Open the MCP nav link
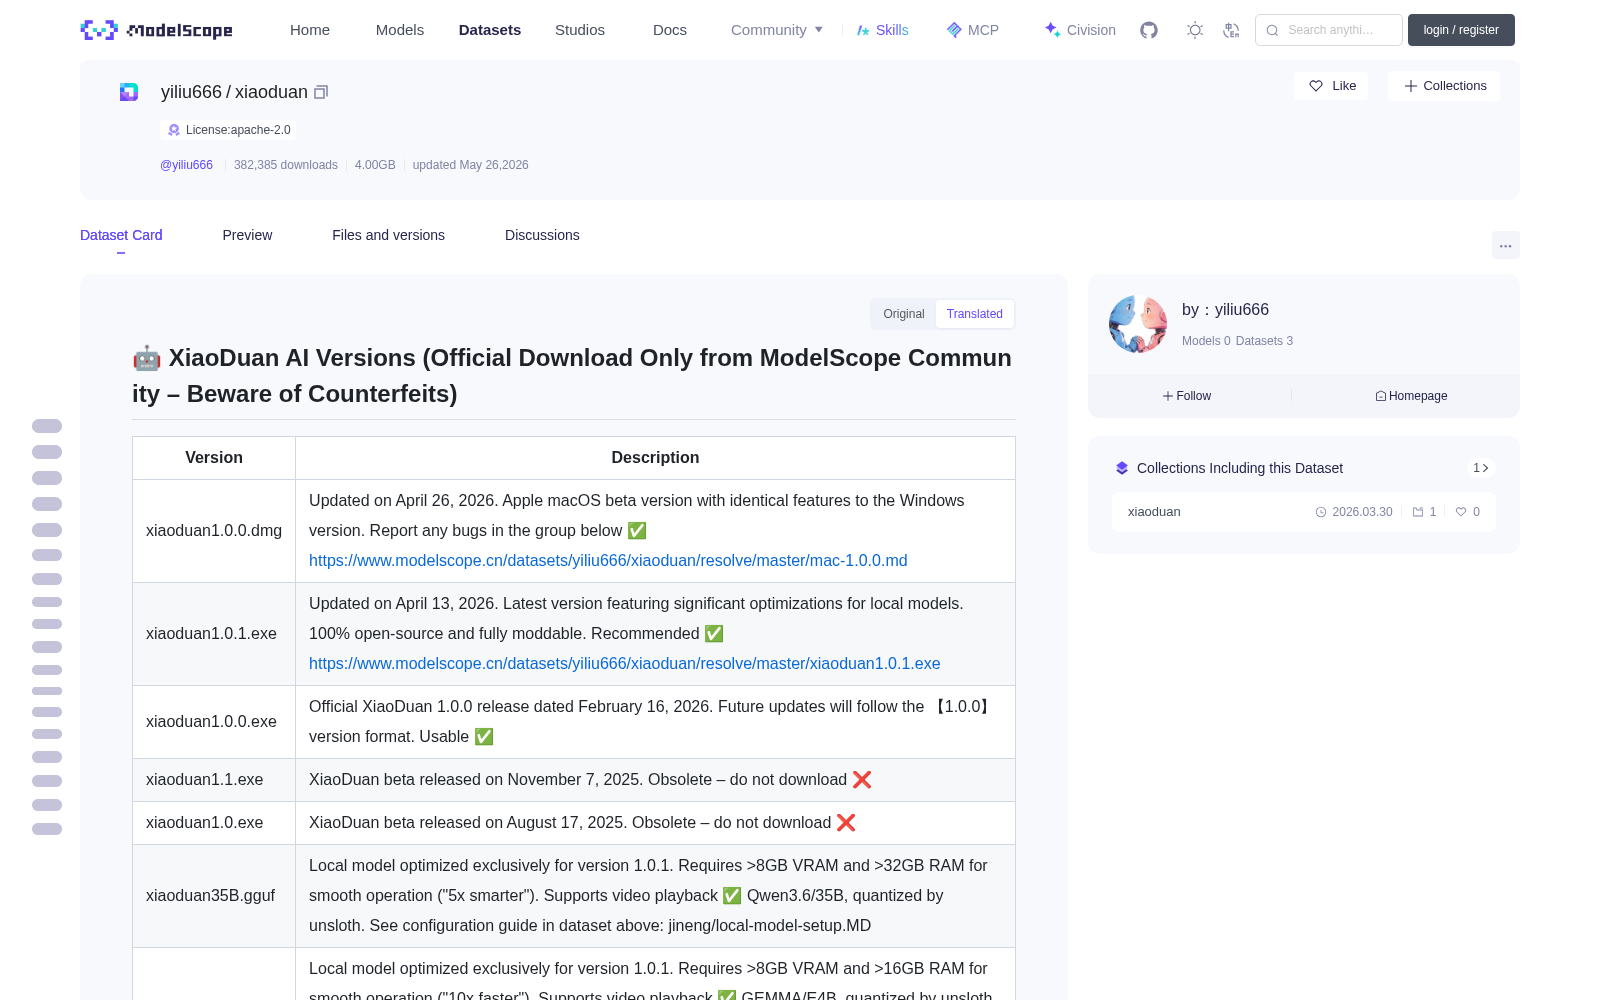Viewport: 1600px width, 1000px height. [973, 30]
